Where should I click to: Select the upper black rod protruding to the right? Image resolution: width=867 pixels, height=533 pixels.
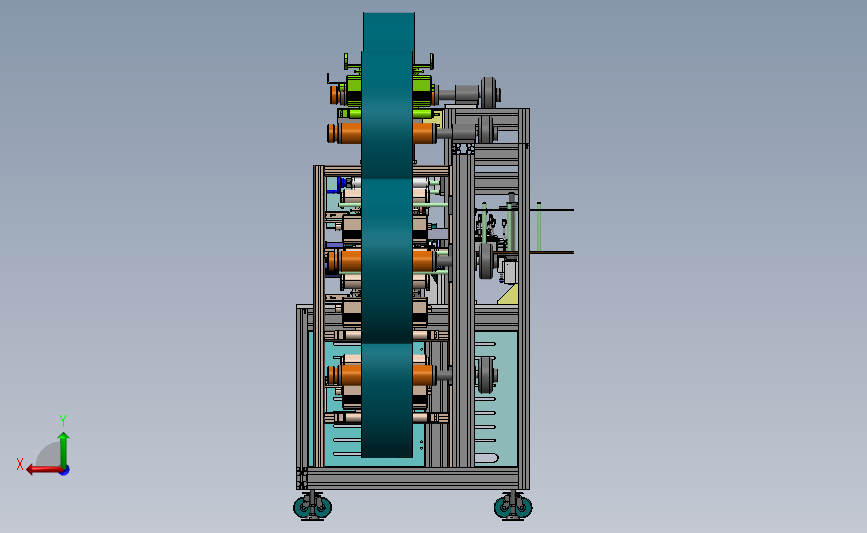551,210
